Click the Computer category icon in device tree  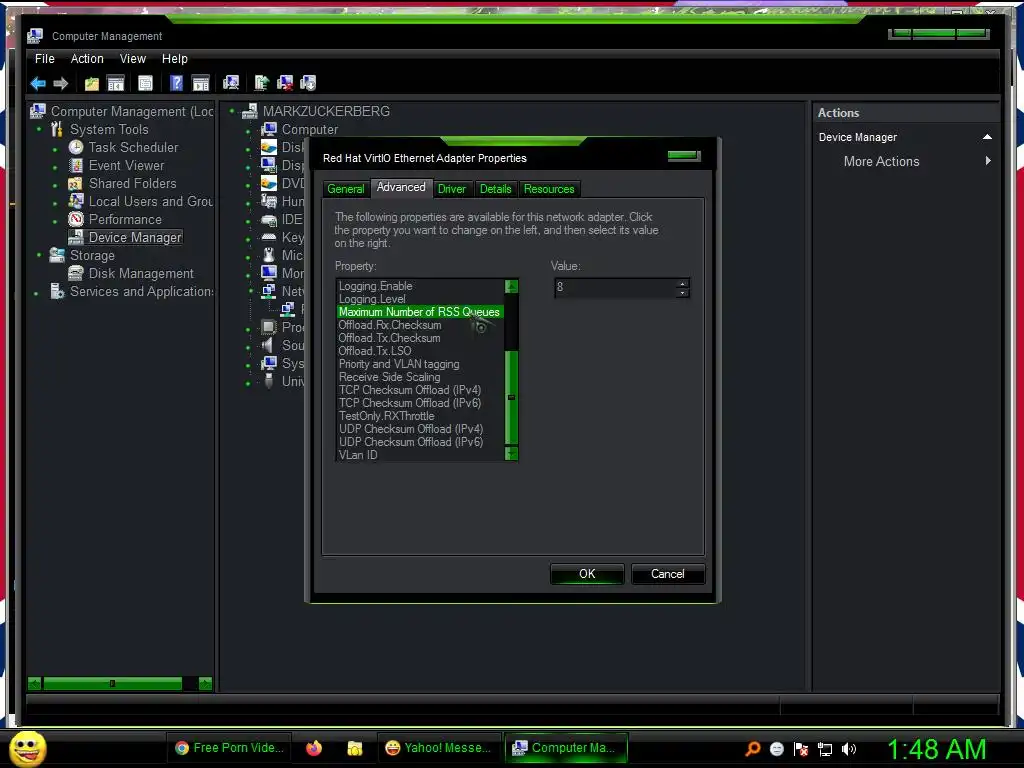[269, 129]
